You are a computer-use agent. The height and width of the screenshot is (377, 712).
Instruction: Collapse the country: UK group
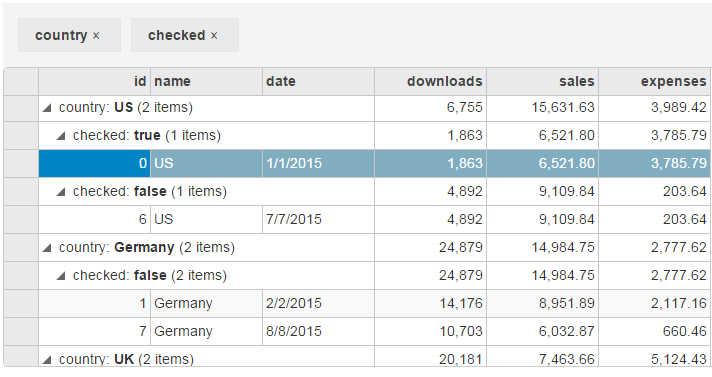[x=47, y=360]
